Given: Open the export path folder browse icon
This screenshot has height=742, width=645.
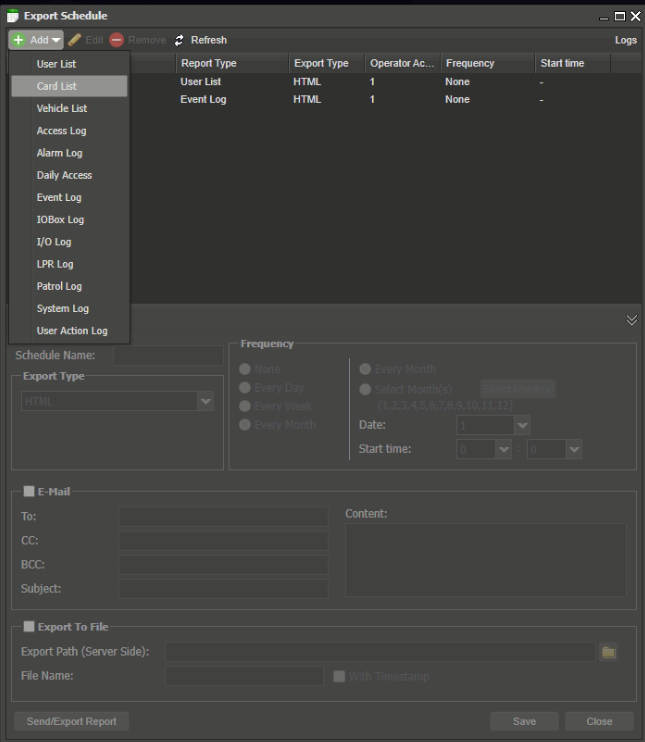Looking at the screenshot, I should (x=609, y=652).
